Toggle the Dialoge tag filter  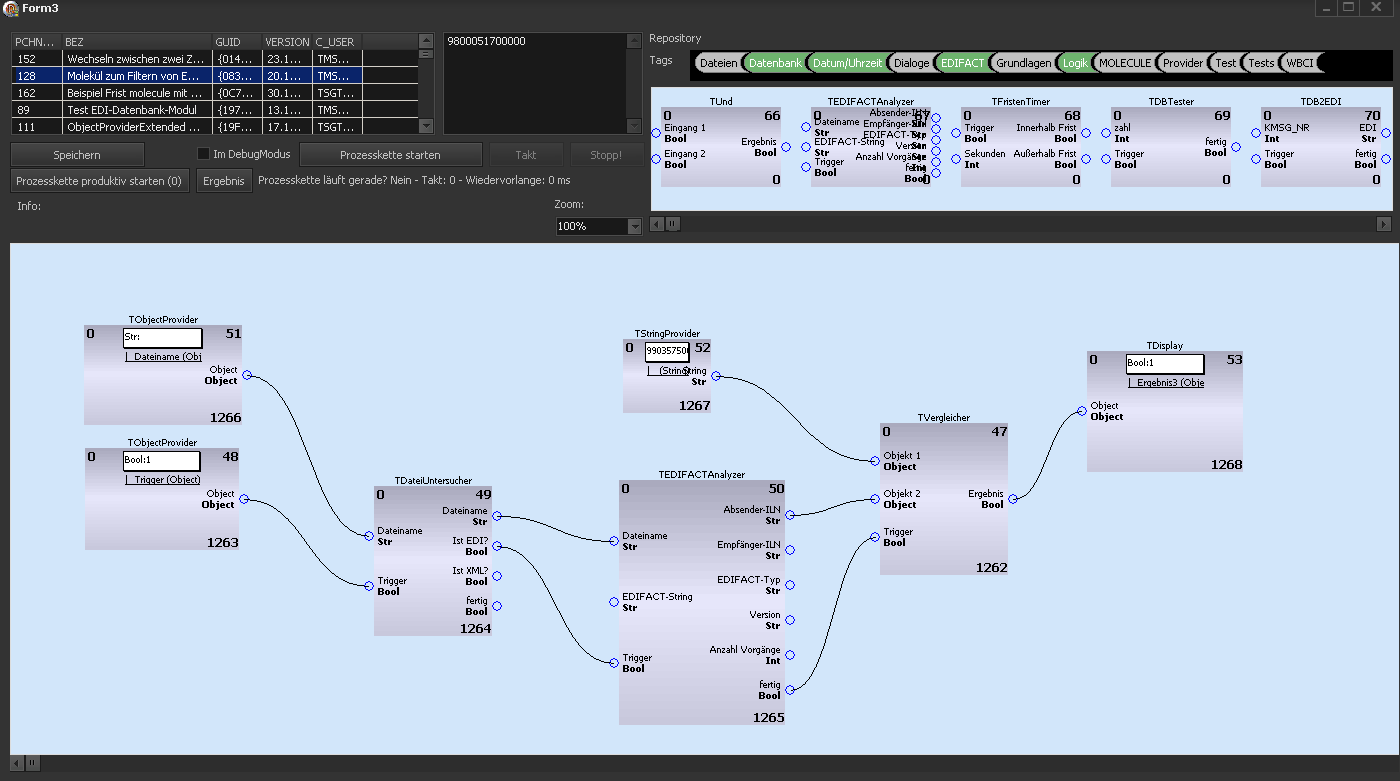tap(911, 63)
